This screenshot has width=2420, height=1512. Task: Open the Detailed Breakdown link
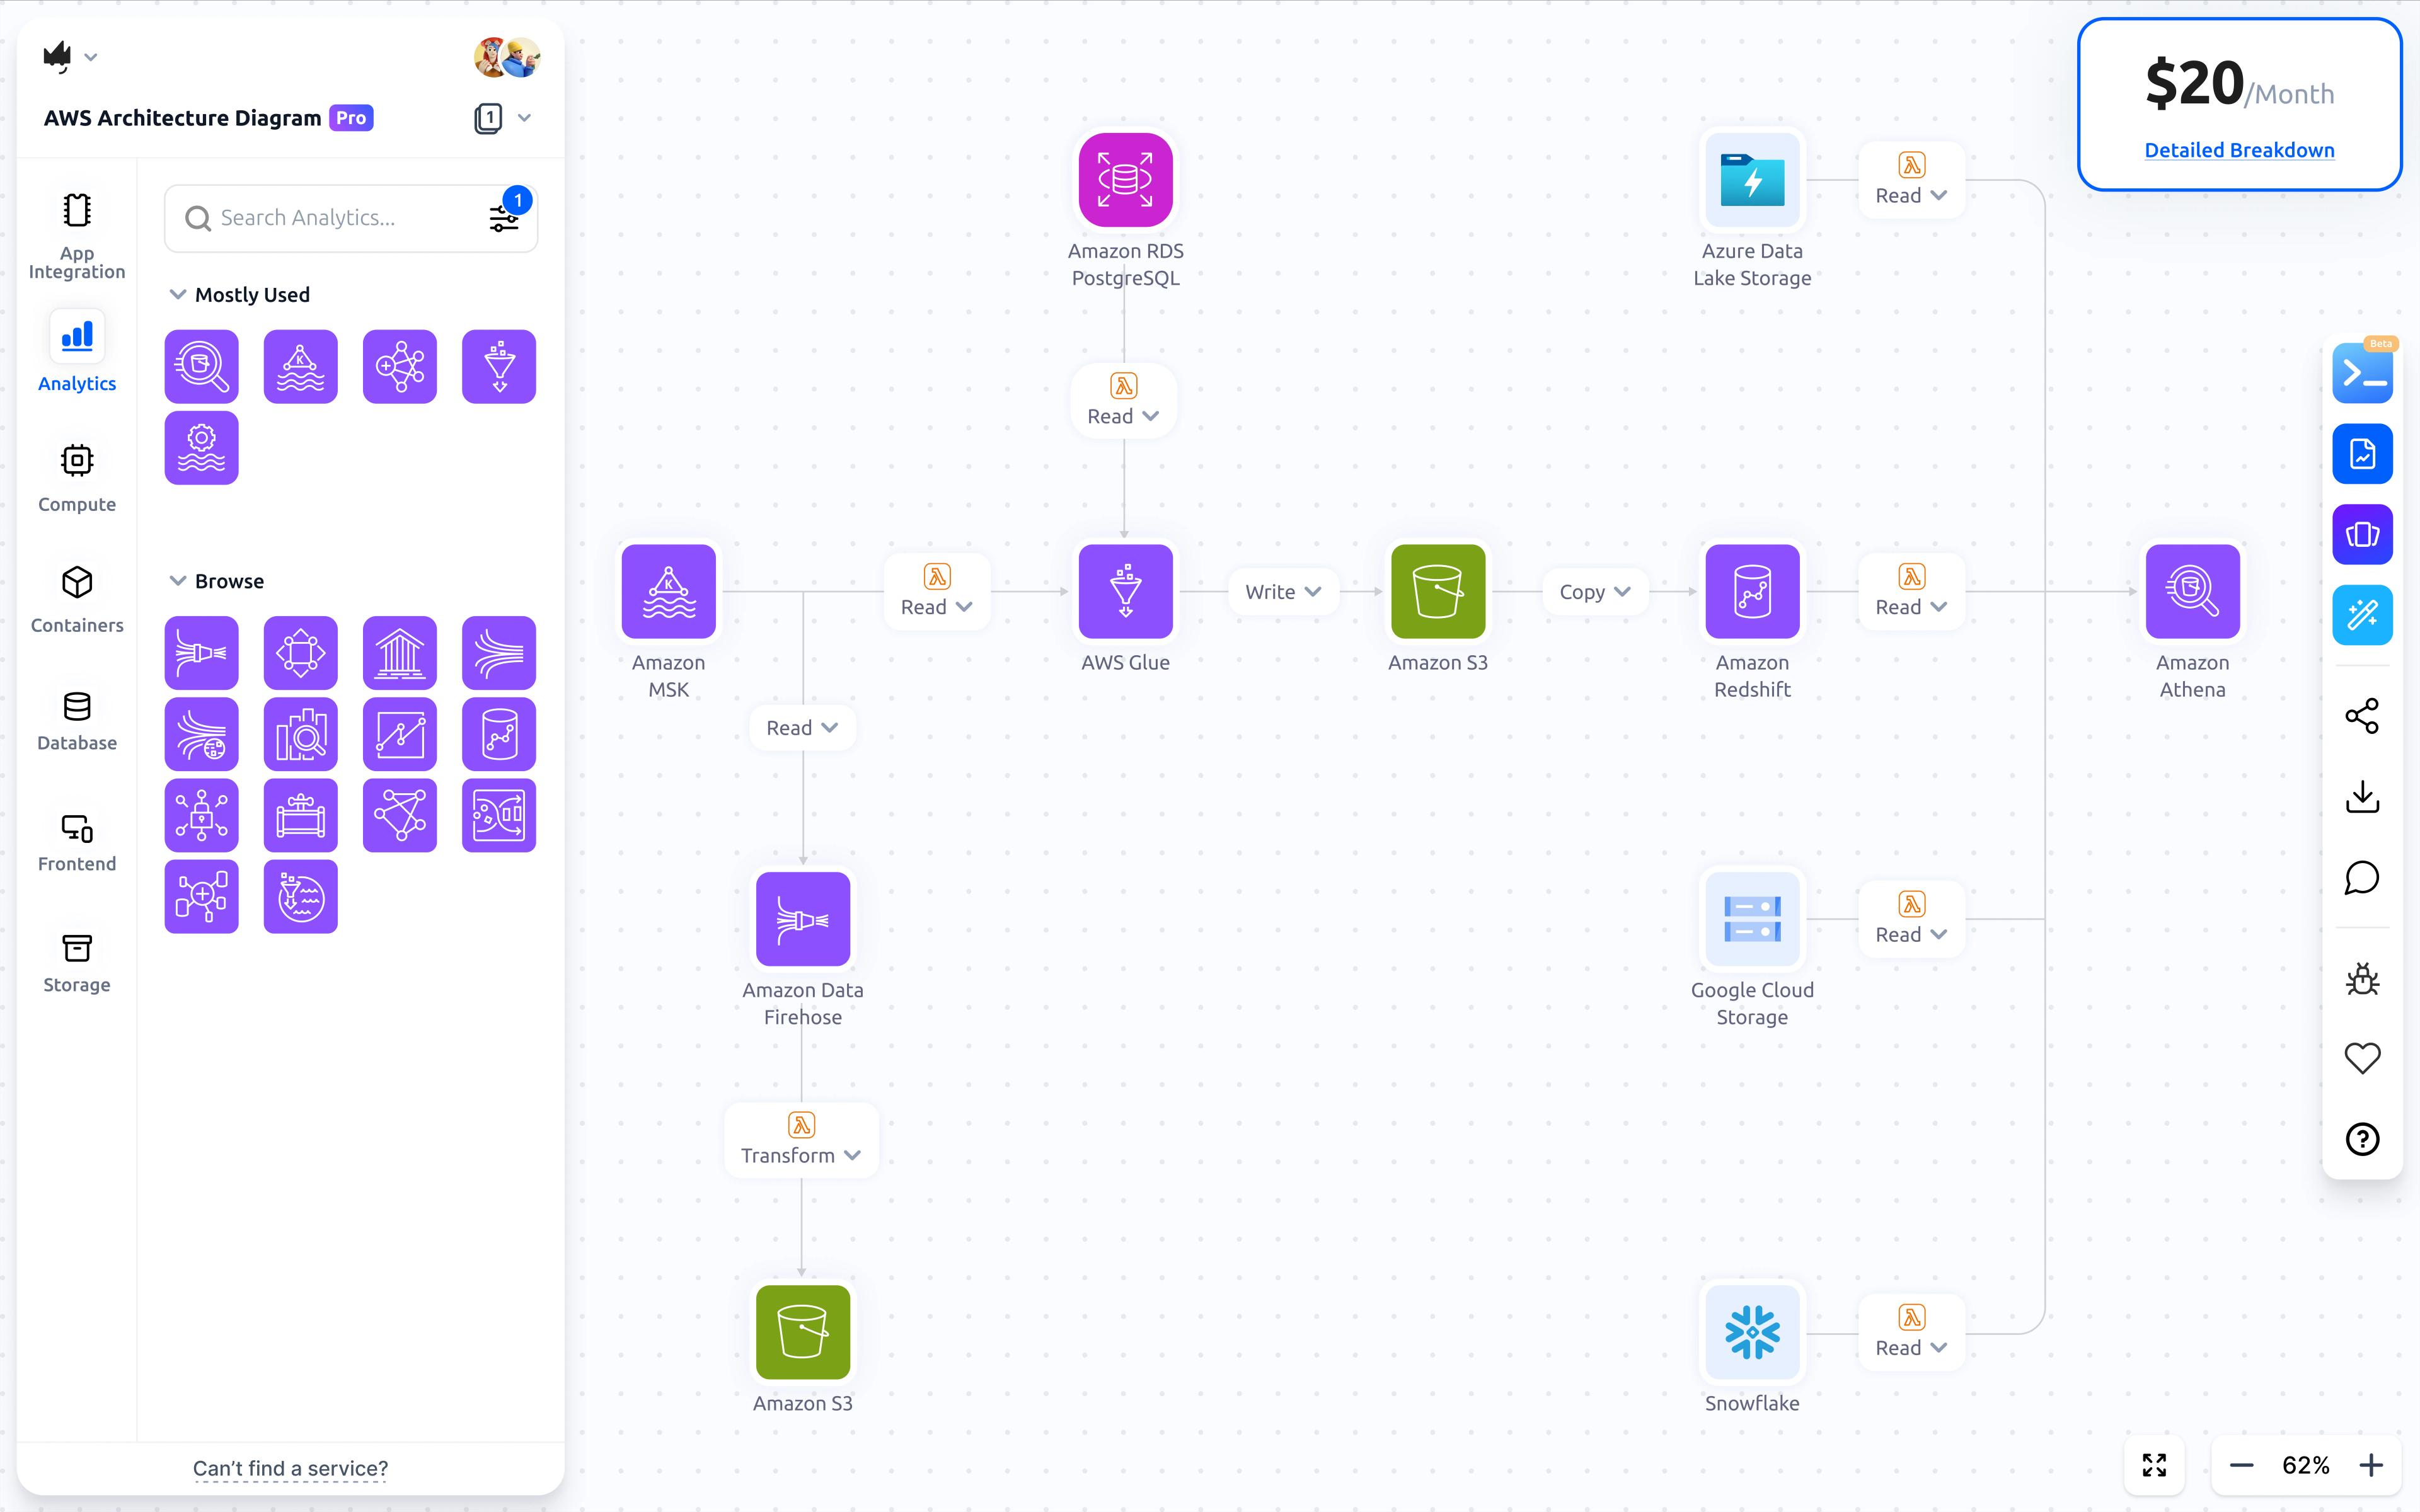pos(2239,150)
